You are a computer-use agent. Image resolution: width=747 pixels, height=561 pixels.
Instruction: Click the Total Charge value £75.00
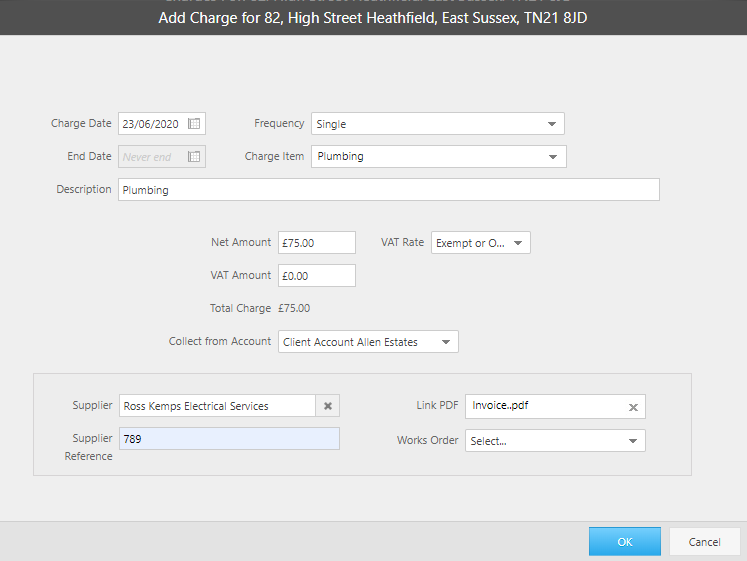coord(294,308)
